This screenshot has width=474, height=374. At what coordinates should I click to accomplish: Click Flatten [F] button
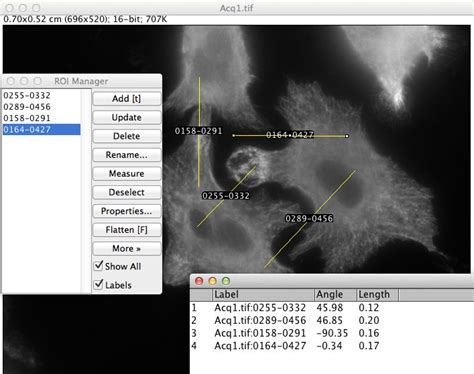coord(127,230)
